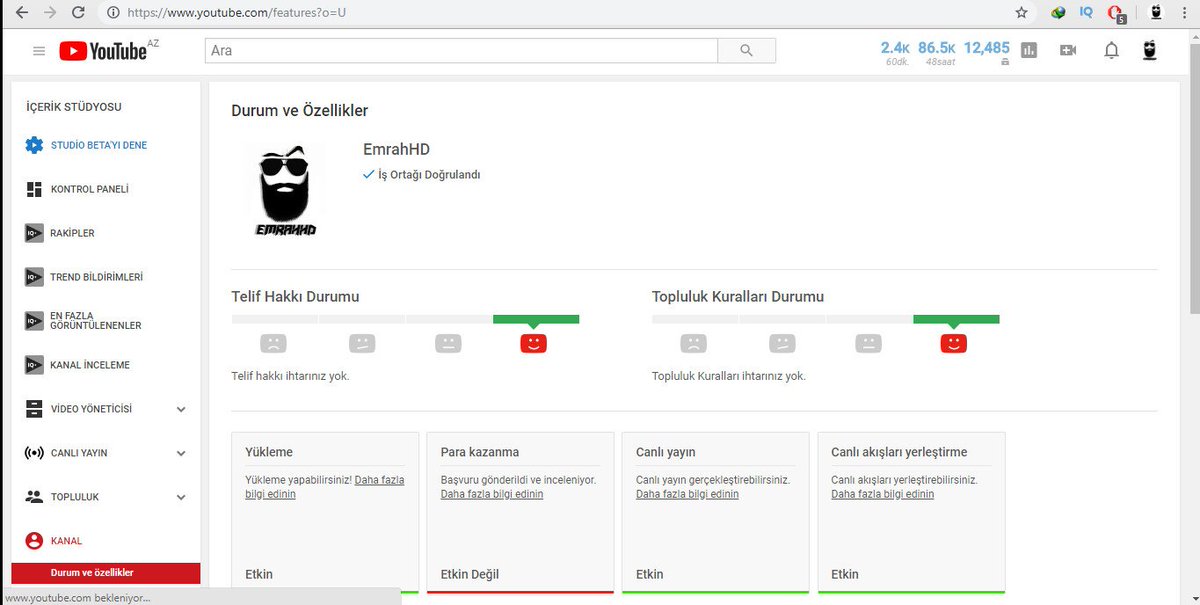Screen dimensions: 1200x605
Task: Click the red happy face under Telif Hakkı
Action: tap(534, 343)
